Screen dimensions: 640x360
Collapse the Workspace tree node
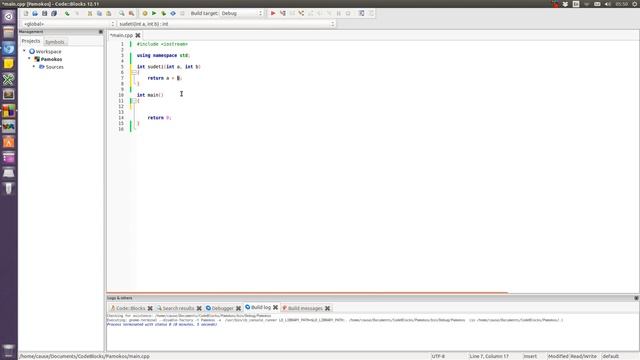point(24,51)
